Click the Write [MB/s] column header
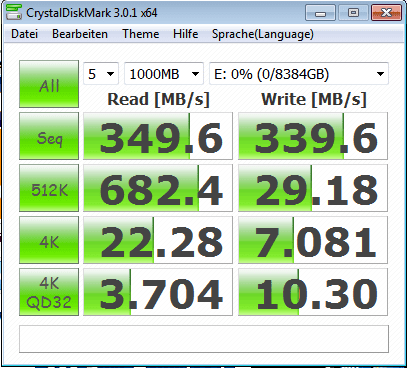Image resolution: width=407 pixels, height=368 pixels. coord(314,99)
